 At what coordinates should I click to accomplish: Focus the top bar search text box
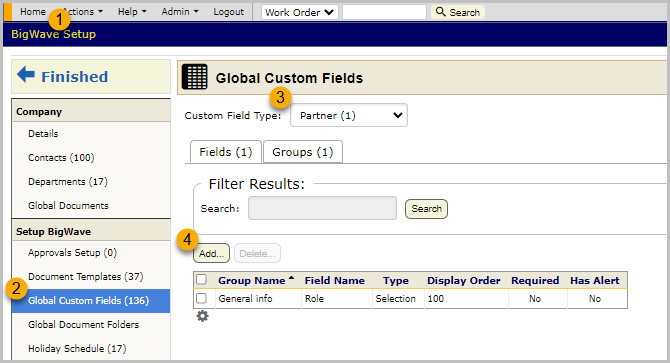[x=385, y=12]
